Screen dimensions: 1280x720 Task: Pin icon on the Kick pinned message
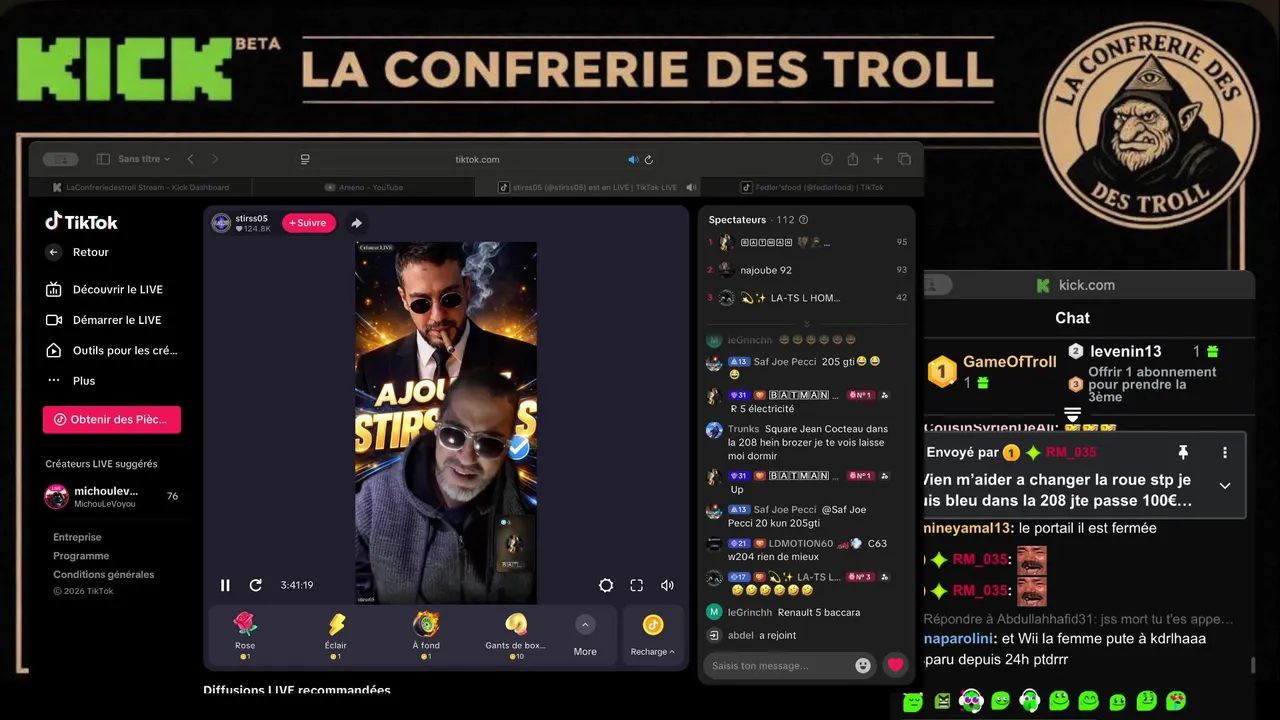pyautogui.click(x=1183, y=452)
